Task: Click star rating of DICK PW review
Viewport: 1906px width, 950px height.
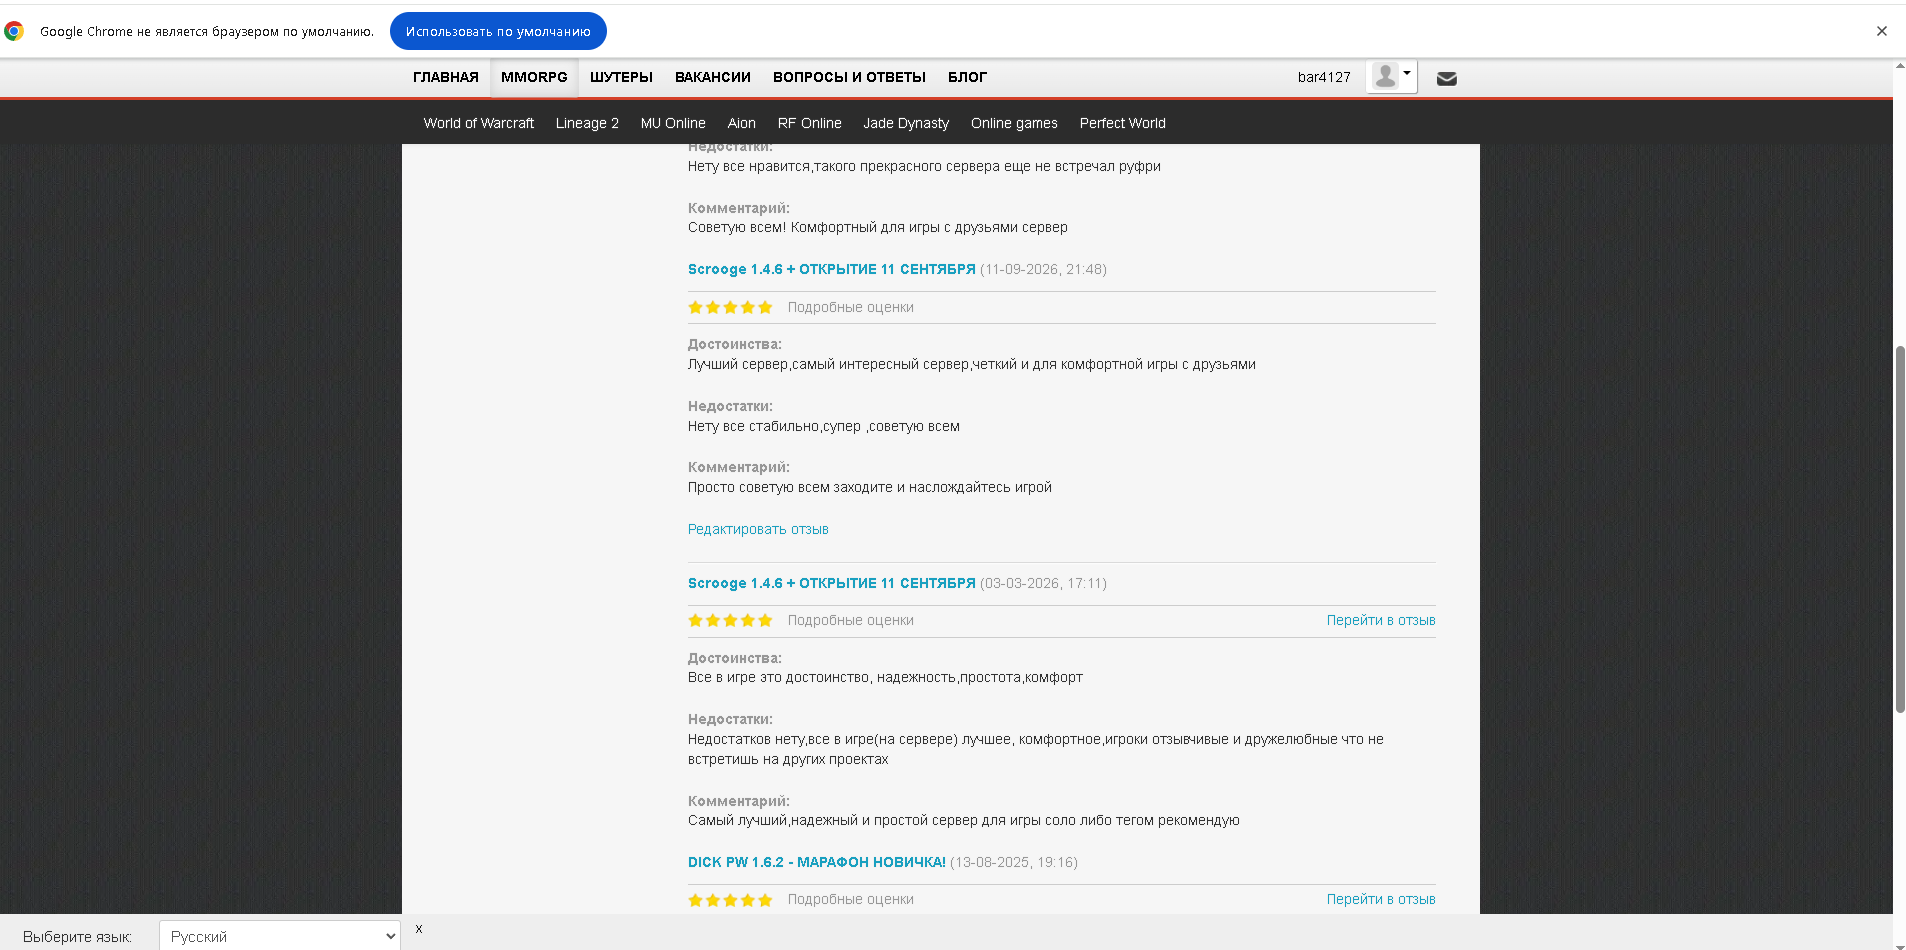Action: click(x=730, y=899)
